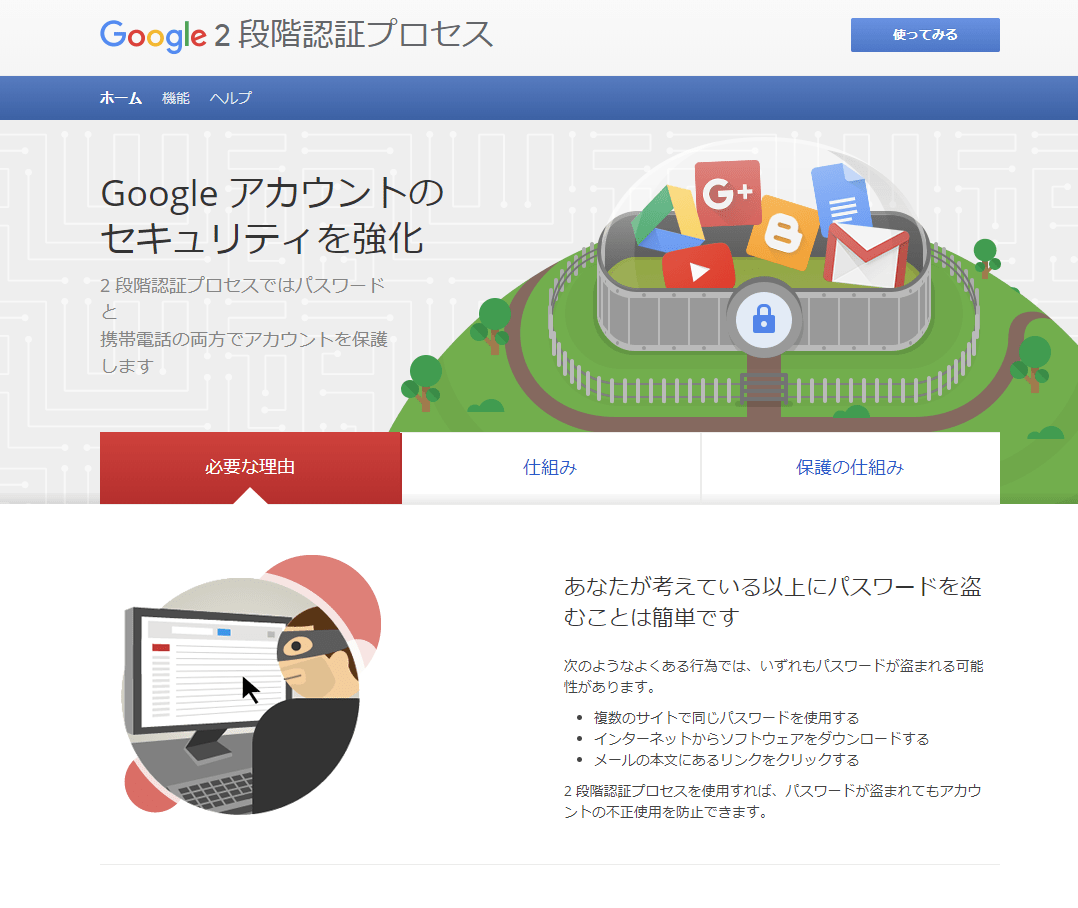Image resolution: width=1078 pixels, height=908 pixels.
Task: Click the 使ってみる button
Action: coord(925,35)
